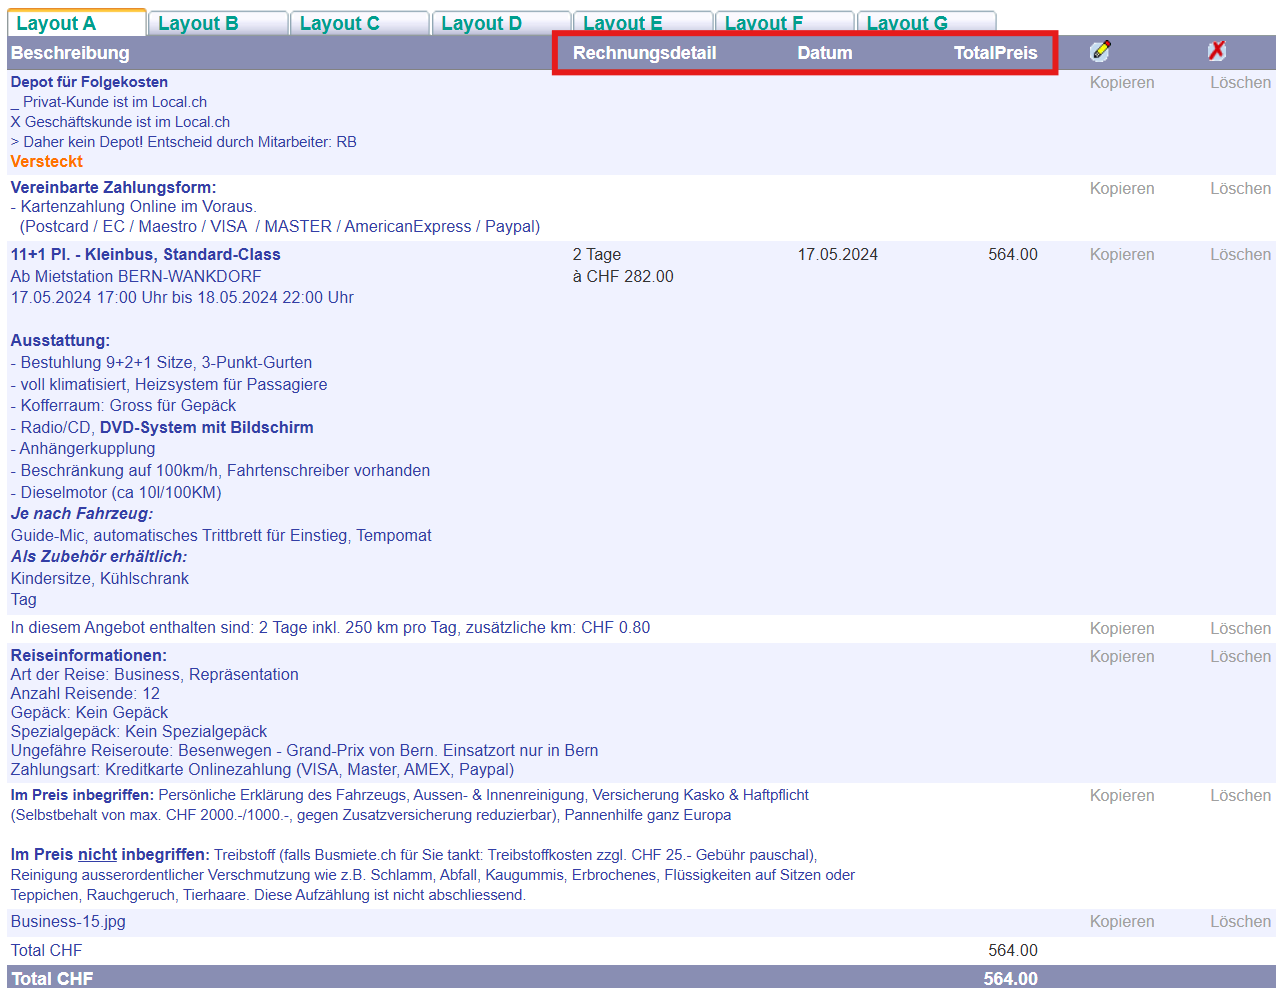Click the orange 'Versteckt' label

47,162
